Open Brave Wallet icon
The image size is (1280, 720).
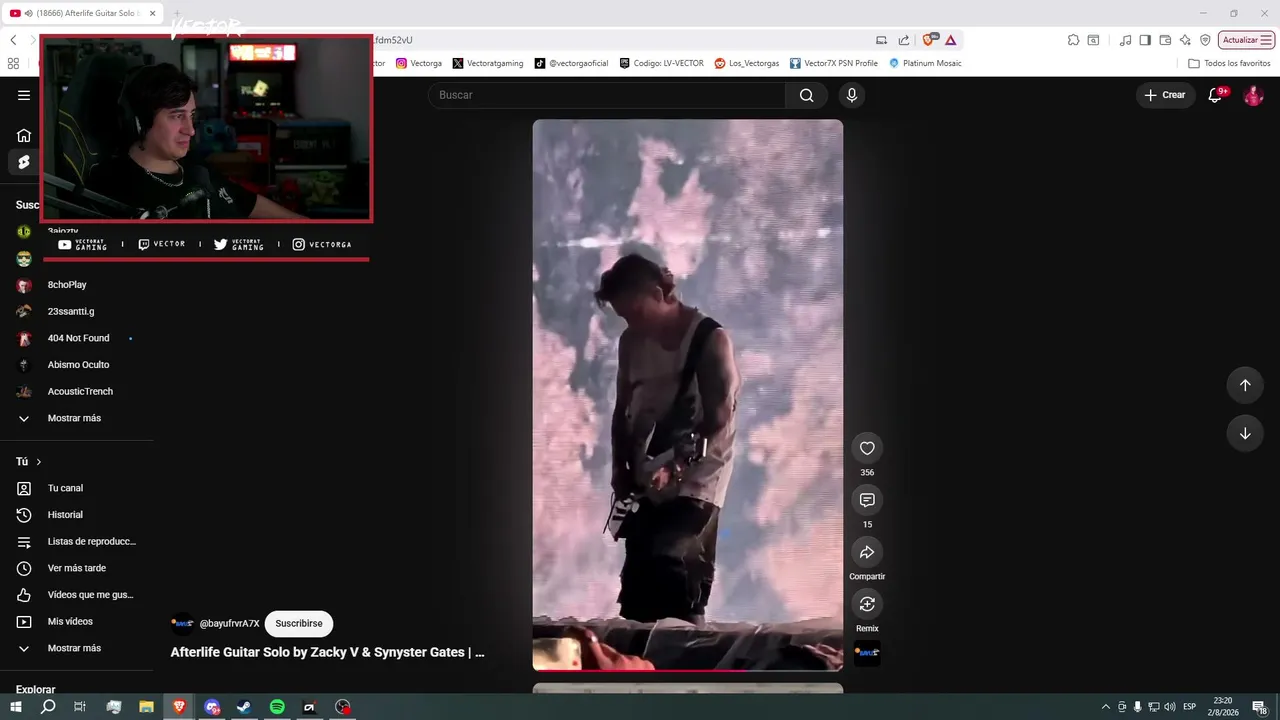click(x=1165, y=40)
